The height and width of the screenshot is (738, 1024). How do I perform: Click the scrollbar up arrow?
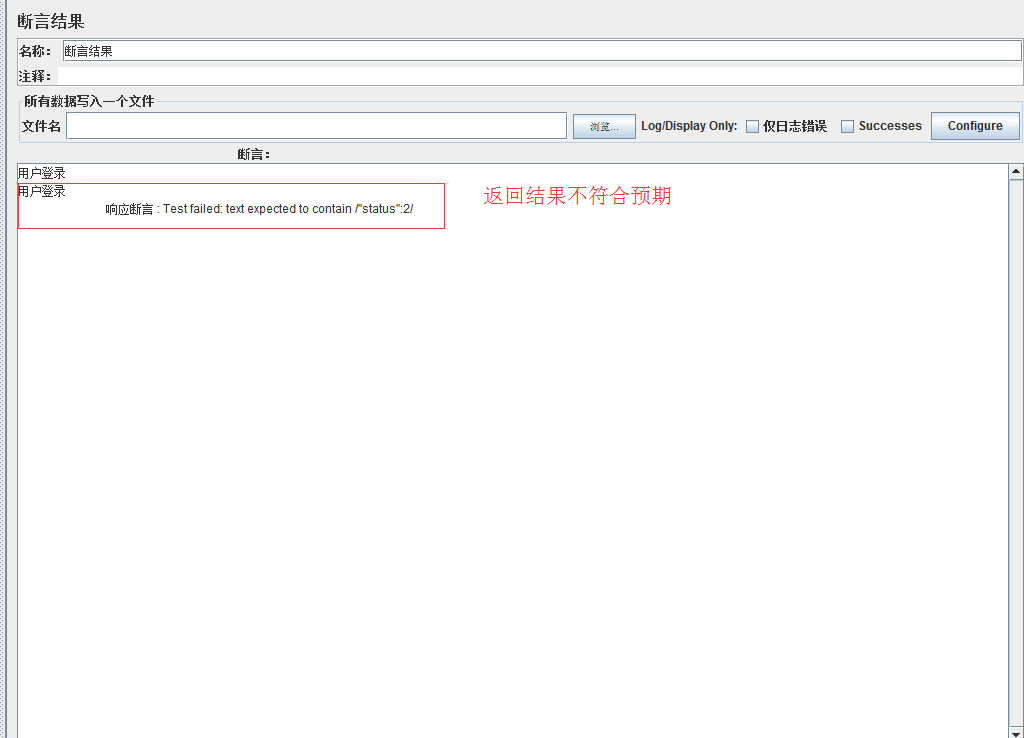(x=1016, y=172)
